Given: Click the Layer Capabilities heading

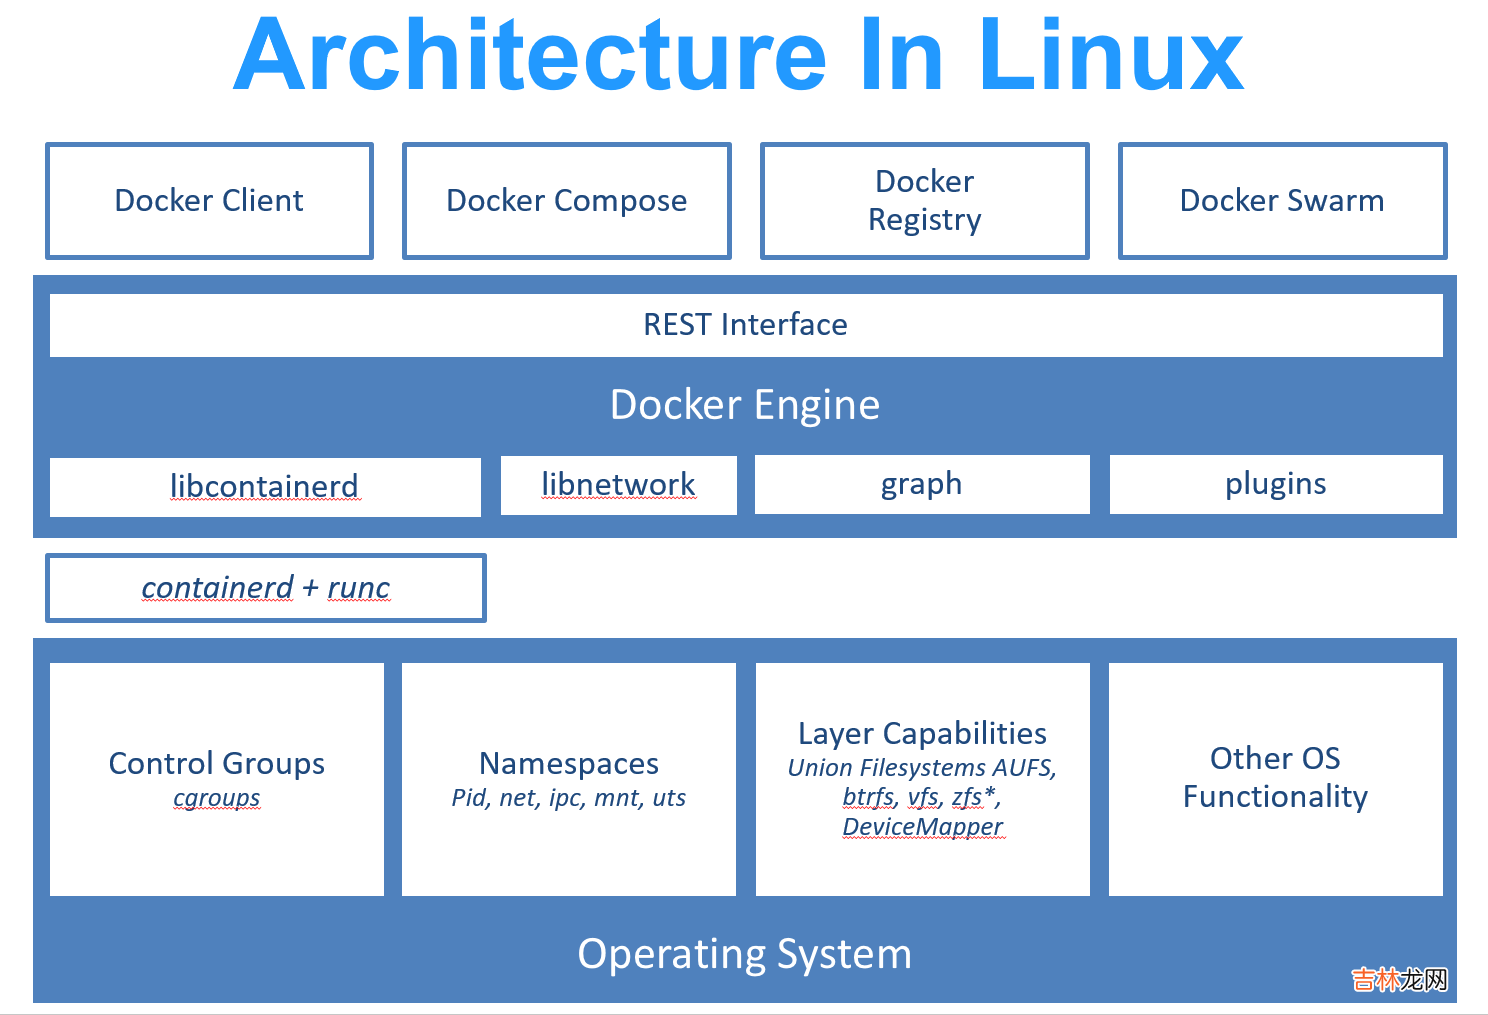Looking at the screenshot, I should coord(923,733).
